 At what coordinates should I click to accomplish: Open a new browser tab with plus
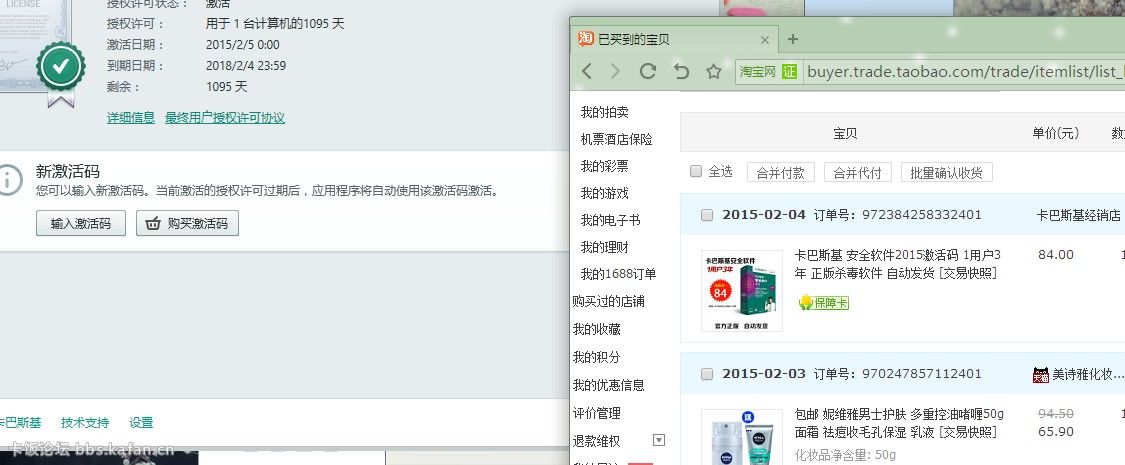tap(792, 39)
